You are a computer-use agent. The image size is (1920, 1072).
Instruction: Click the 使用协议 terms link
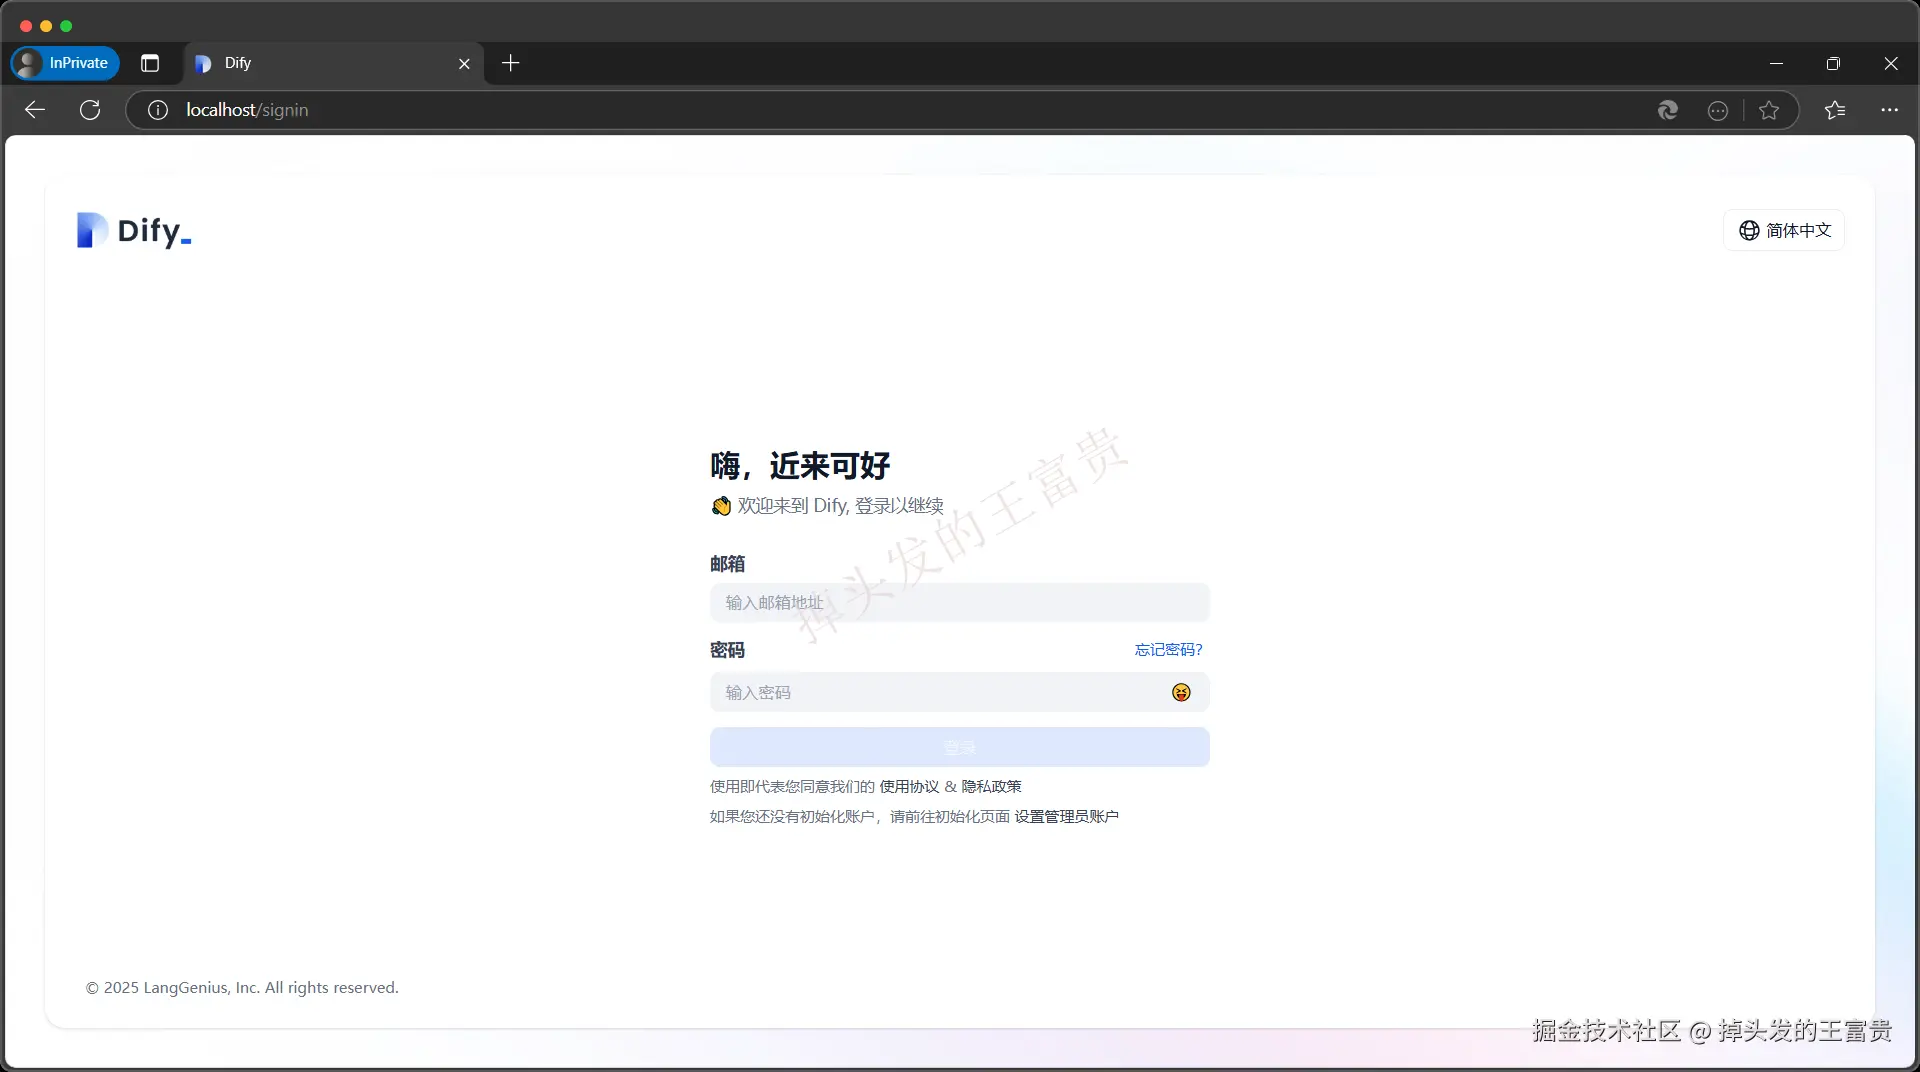(x=910, y=786)
